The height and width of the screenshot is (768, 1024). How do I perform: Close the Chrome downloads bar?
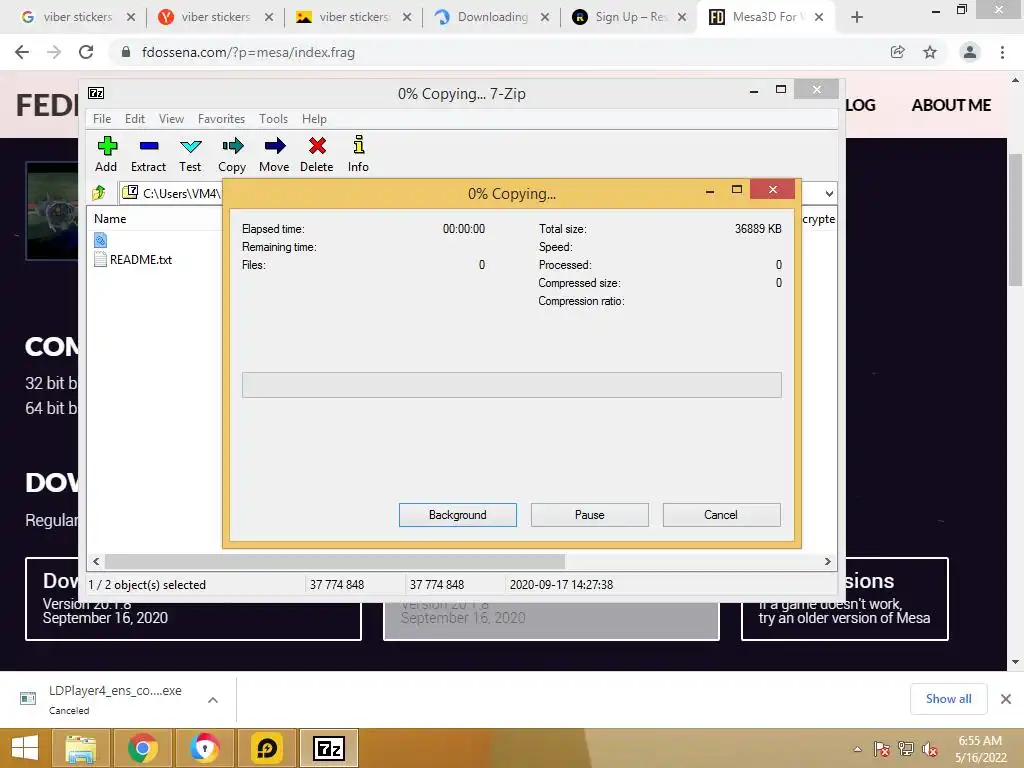[x=1006, y=699]
